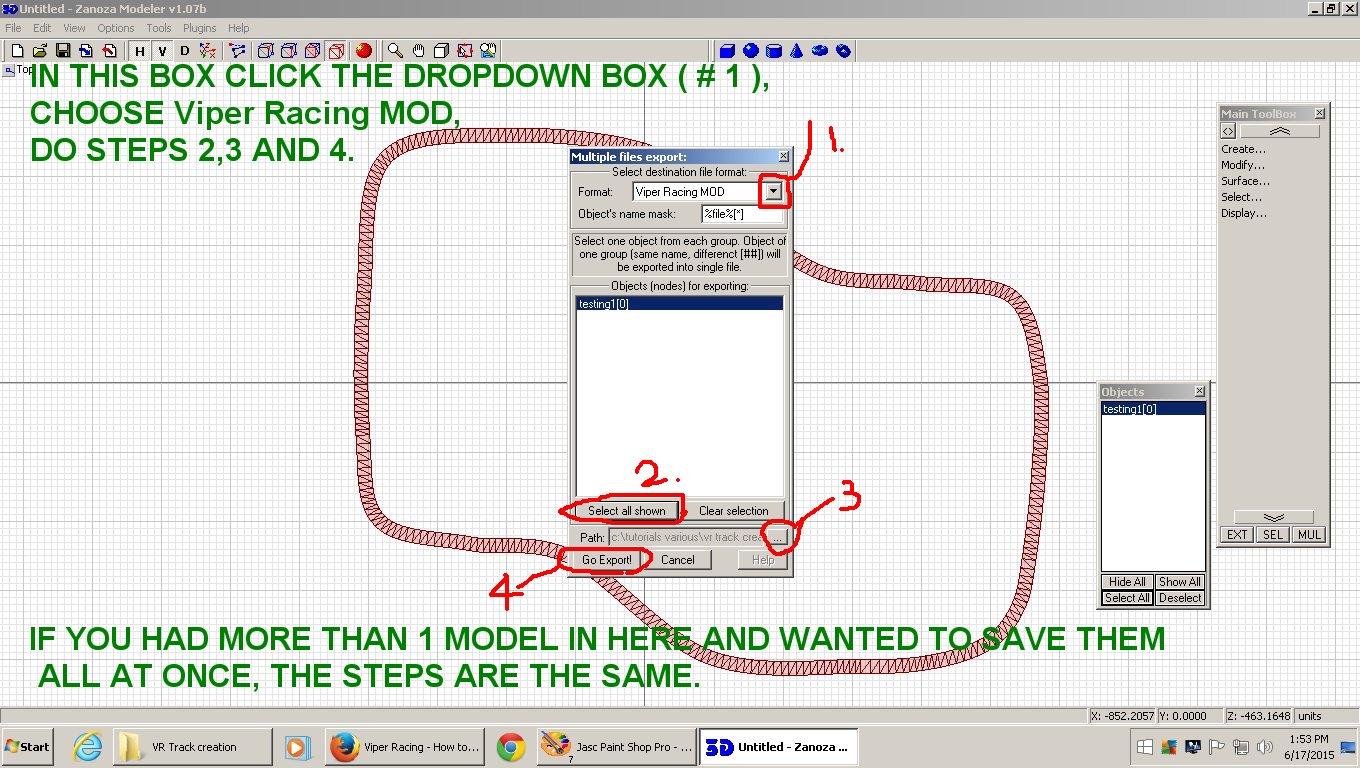Viewport: 1360px width, 768px height.
Task: Expand Display... in Main ToolBox
Action: [1244, 213]
